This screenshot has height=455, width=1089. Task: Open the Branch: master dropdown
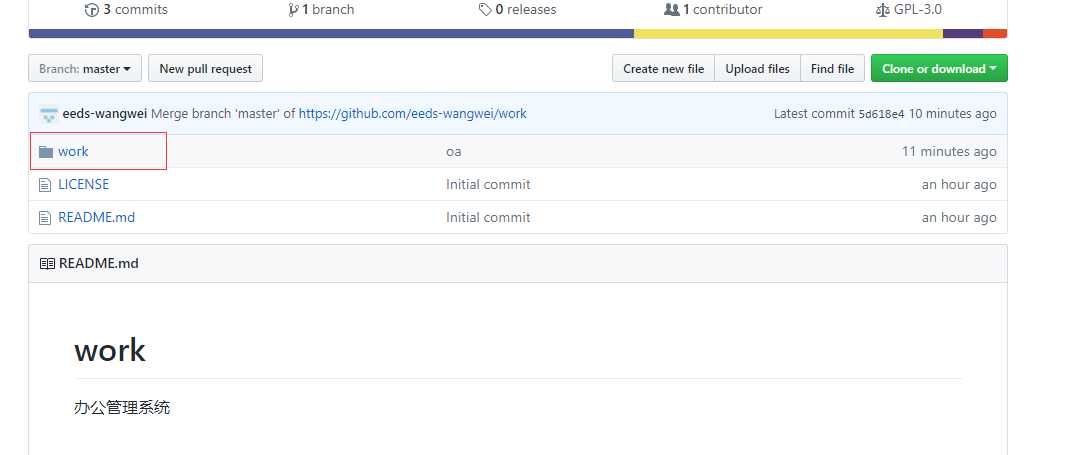[x=85, y=69]
